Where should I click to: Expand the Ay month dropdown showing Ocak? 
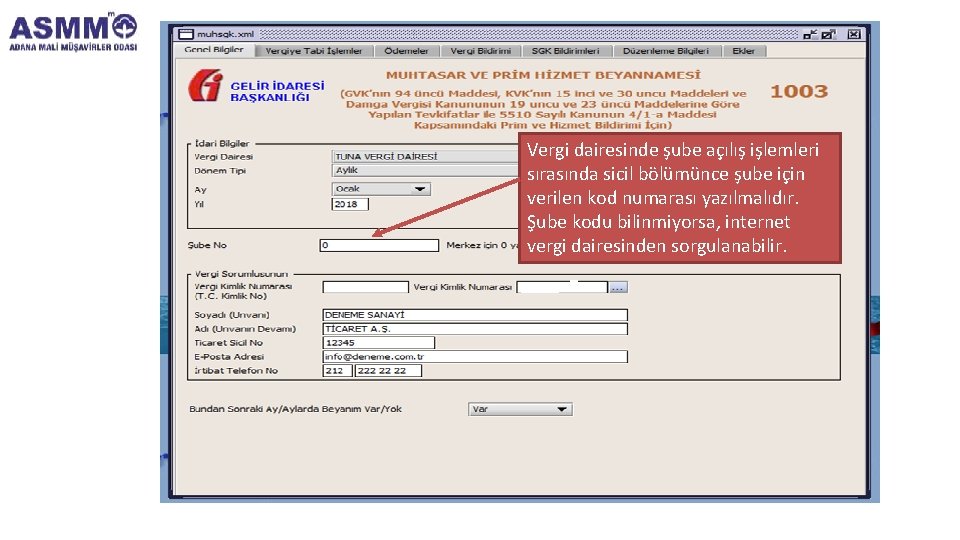point(381,189)
